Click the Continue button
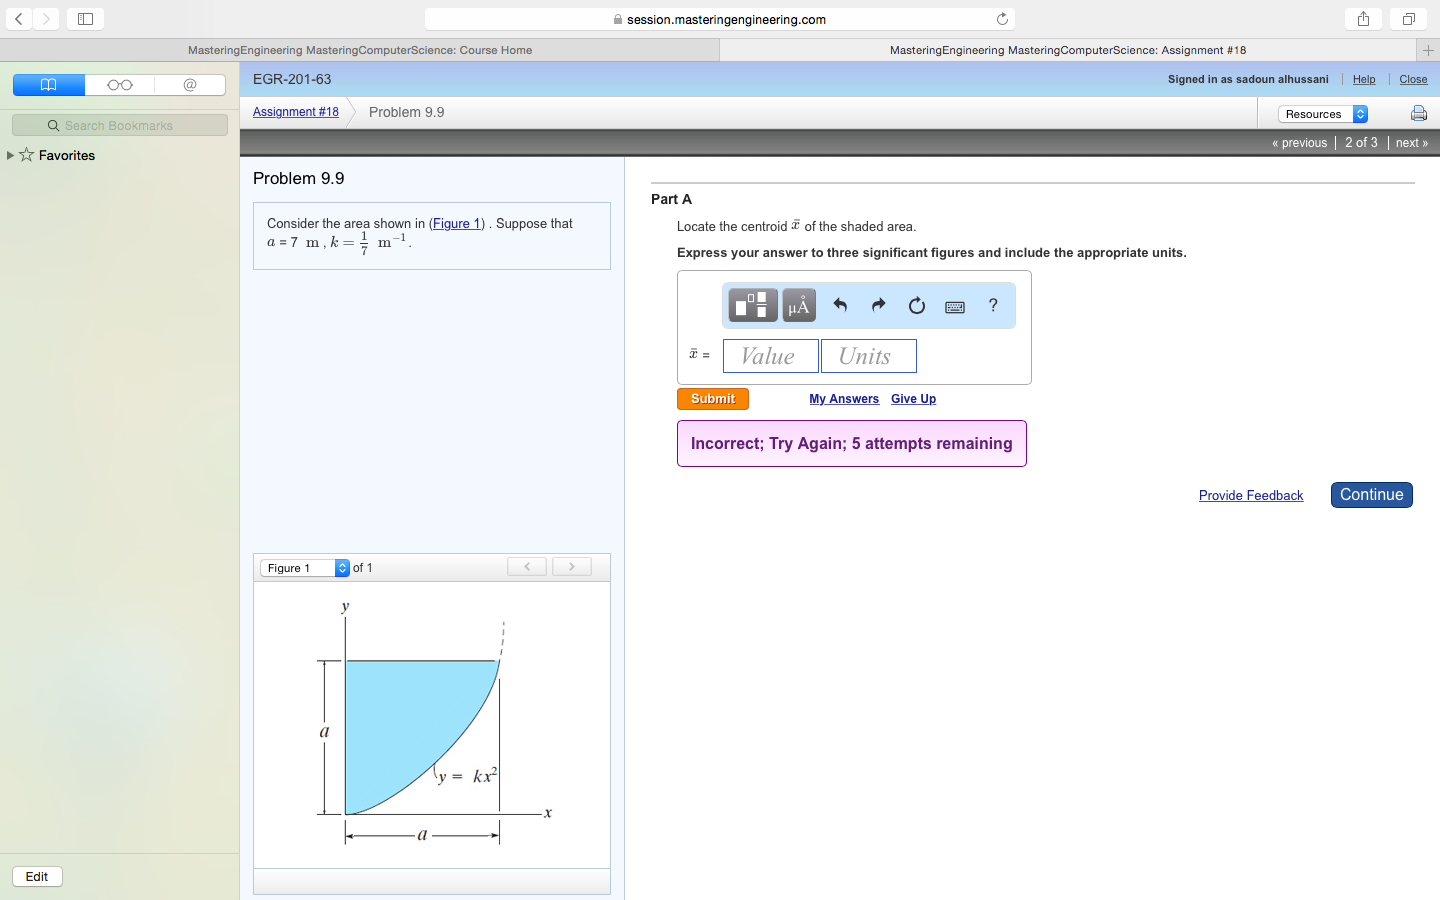The width and height of the screenshot is (1440, 900). [x=1372, y=495]
